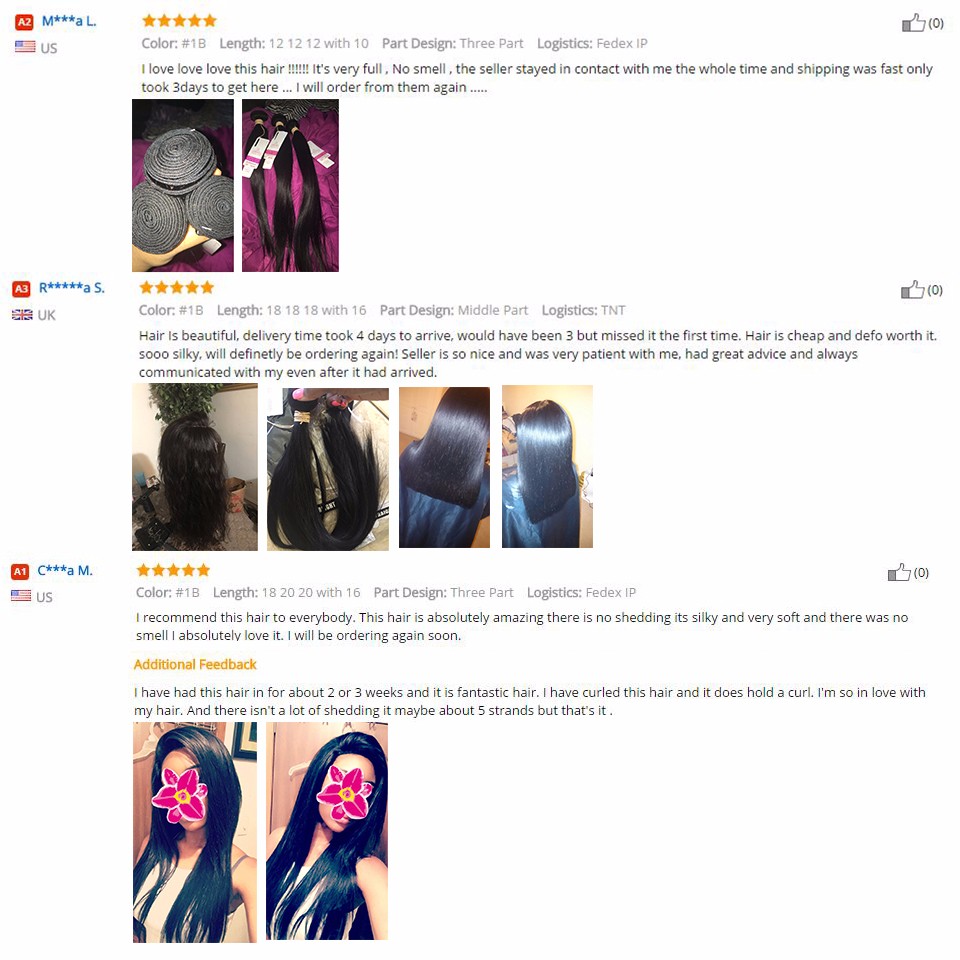Click the A1 buyer level badge
Image resolution: width=960 pixels, height=960 pixels.
(20, 572)
